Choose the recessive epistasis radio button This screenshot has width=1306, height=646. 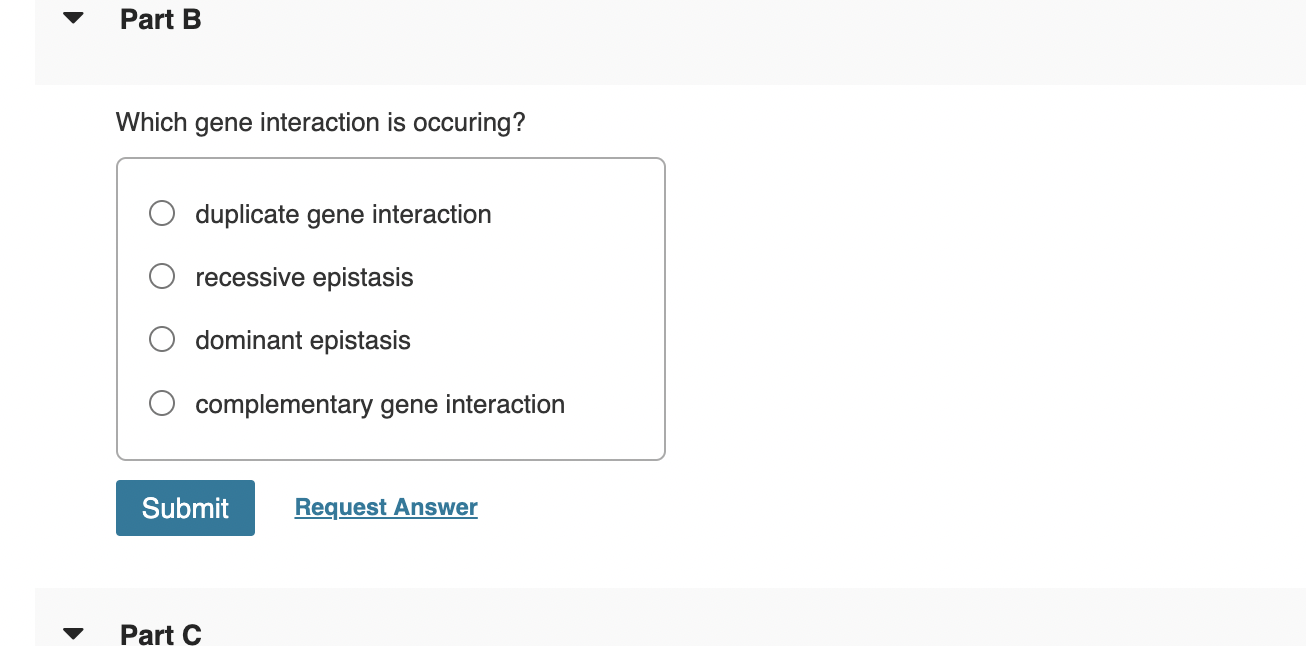162,277
